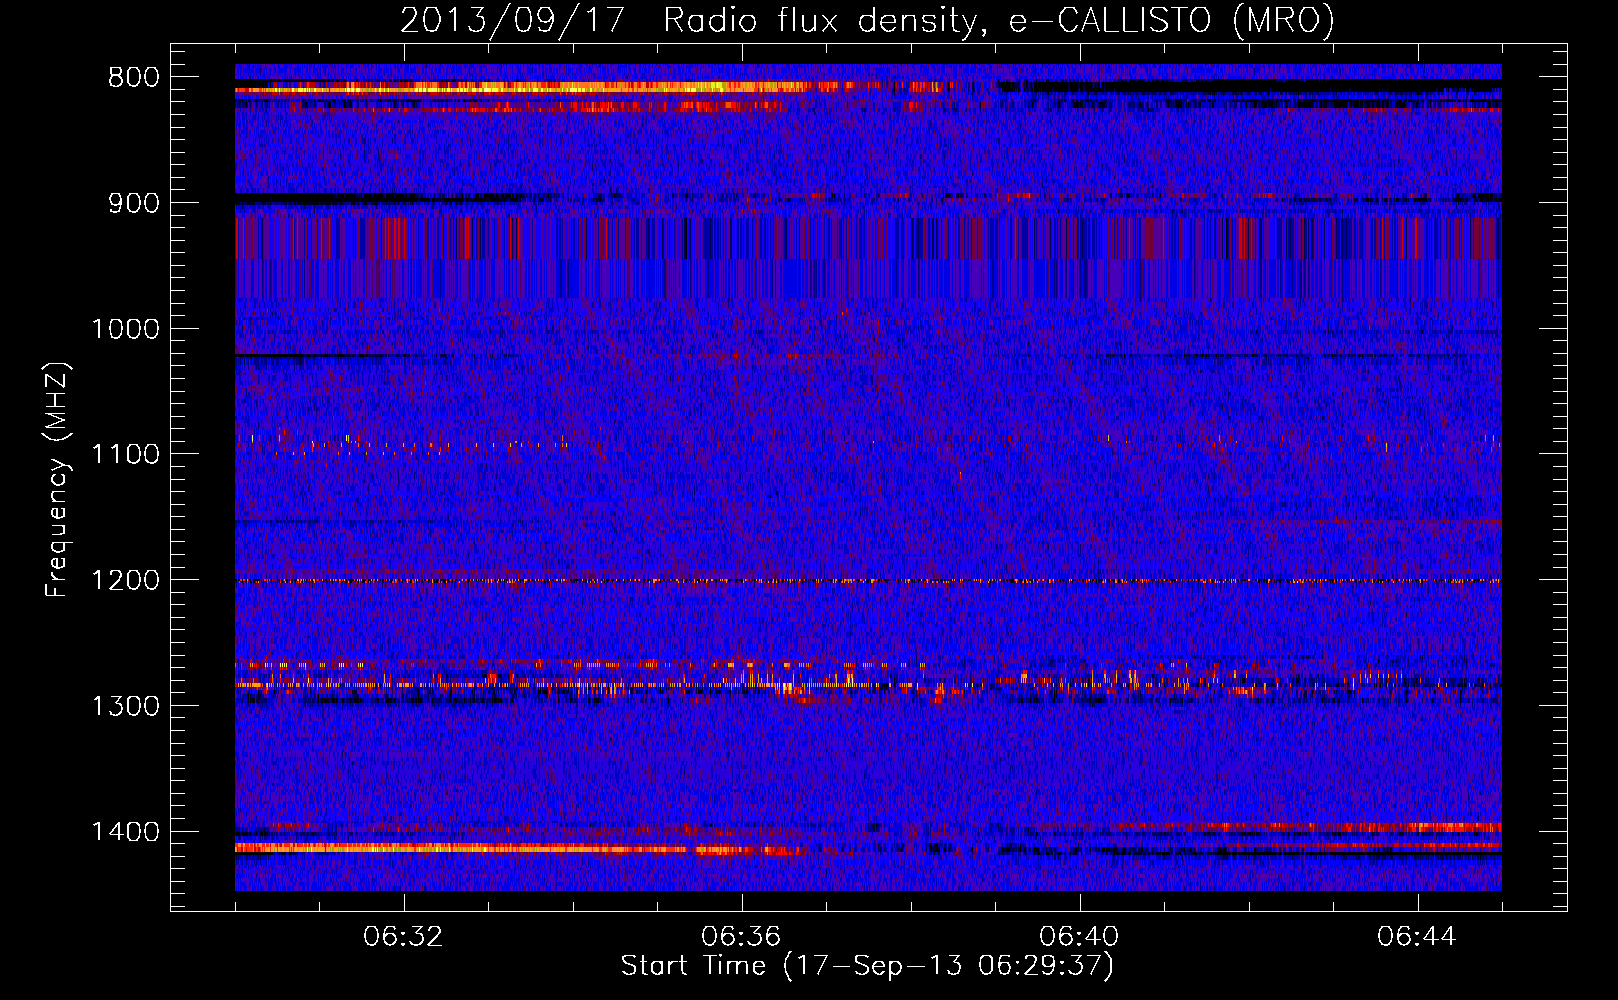1618x1000 pixels.
Task: Click the 1000 frequency tick label
Action: [x=125, y=329]
